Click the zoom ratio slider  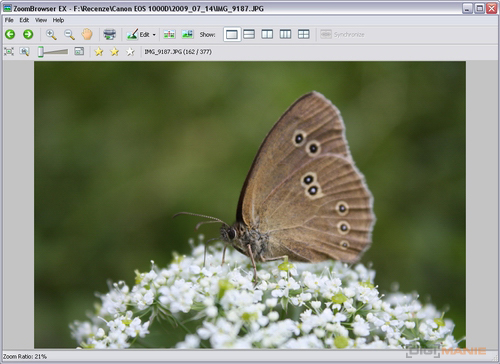pos(53,52)
